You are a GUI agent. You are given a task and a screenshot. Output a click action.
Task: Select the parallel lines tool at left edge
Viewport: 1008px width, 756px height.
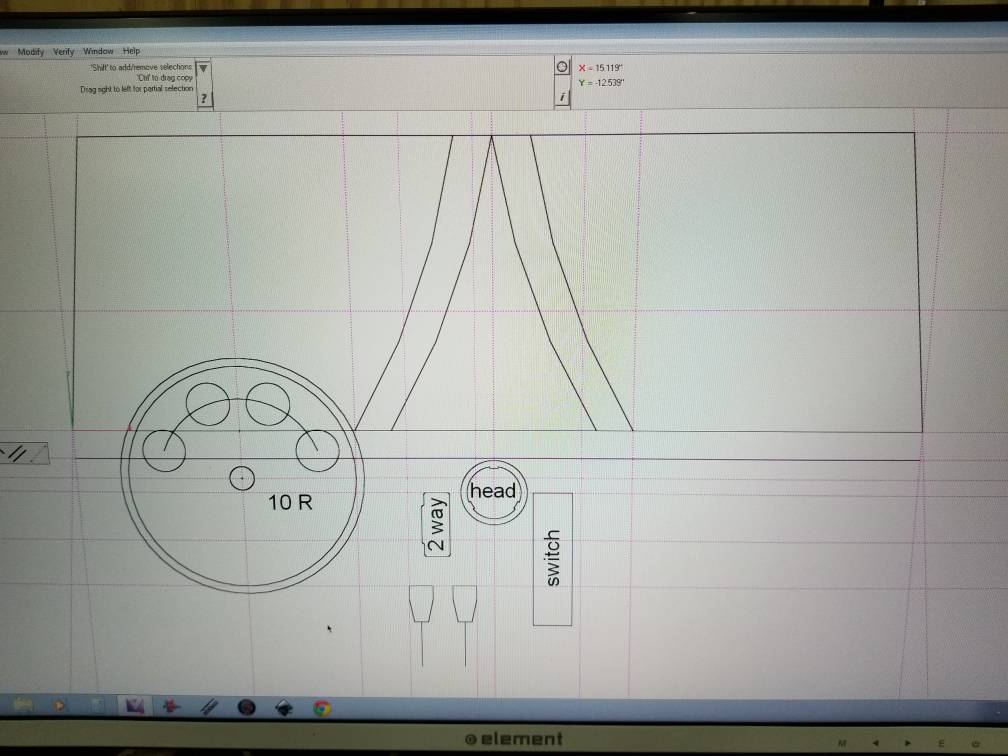(17, 453)
